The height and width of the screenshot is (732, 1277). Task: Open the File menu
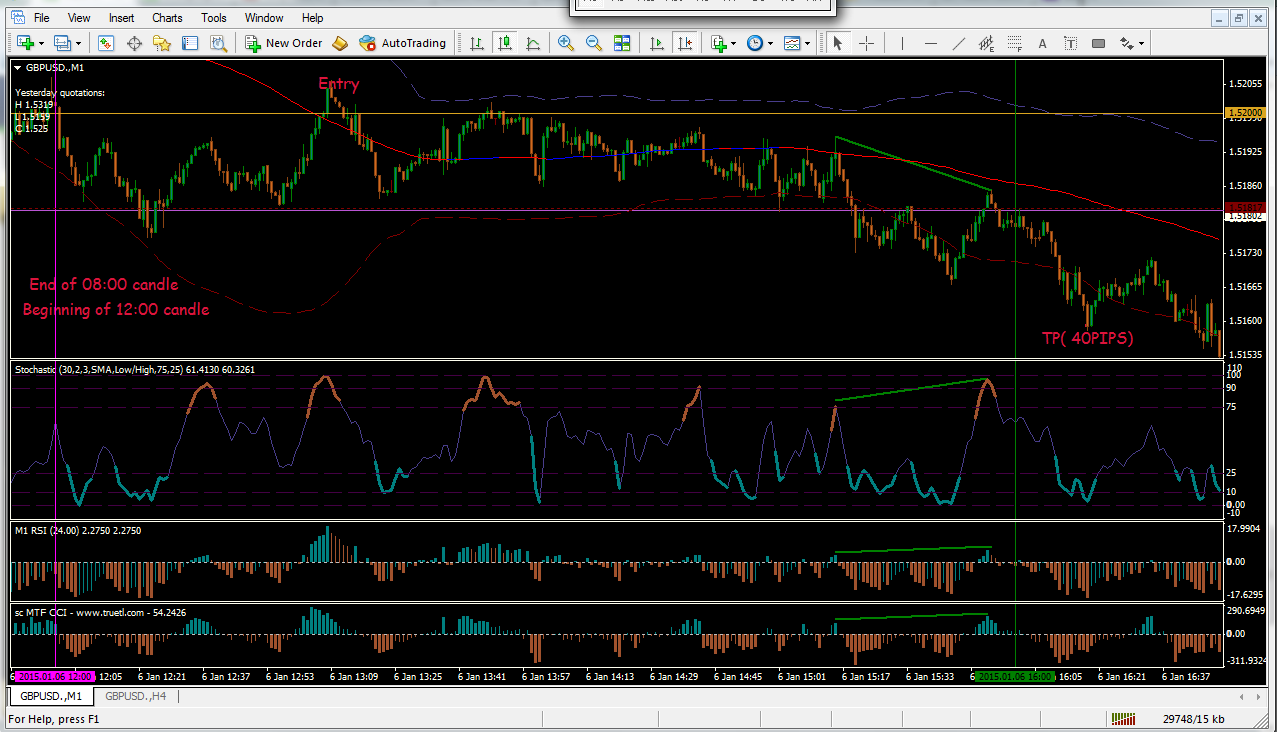41,18
